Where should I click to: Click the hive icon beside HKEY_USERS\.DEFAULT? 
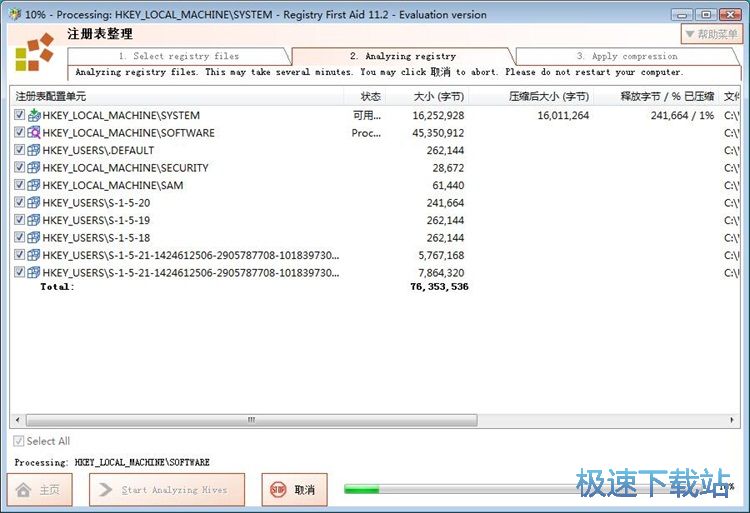point(34,150)
